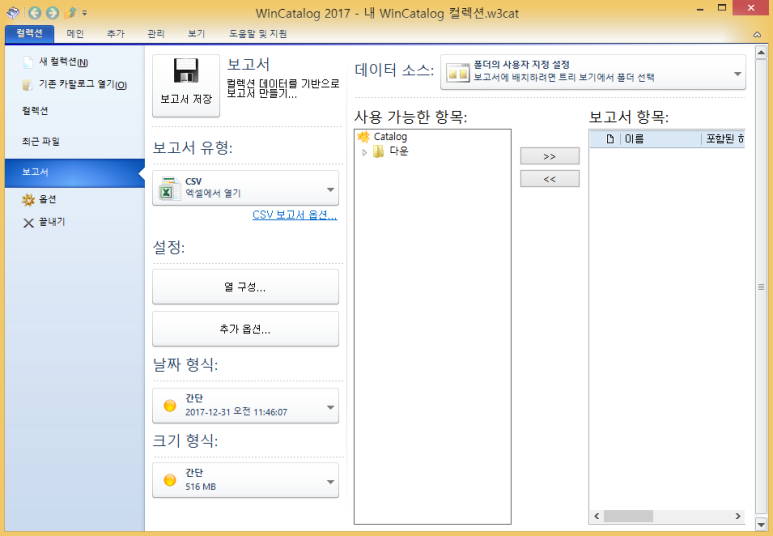Screen dimensions: 773x536
Task: Click 끝내기 to exit the application
Action: 44,222
